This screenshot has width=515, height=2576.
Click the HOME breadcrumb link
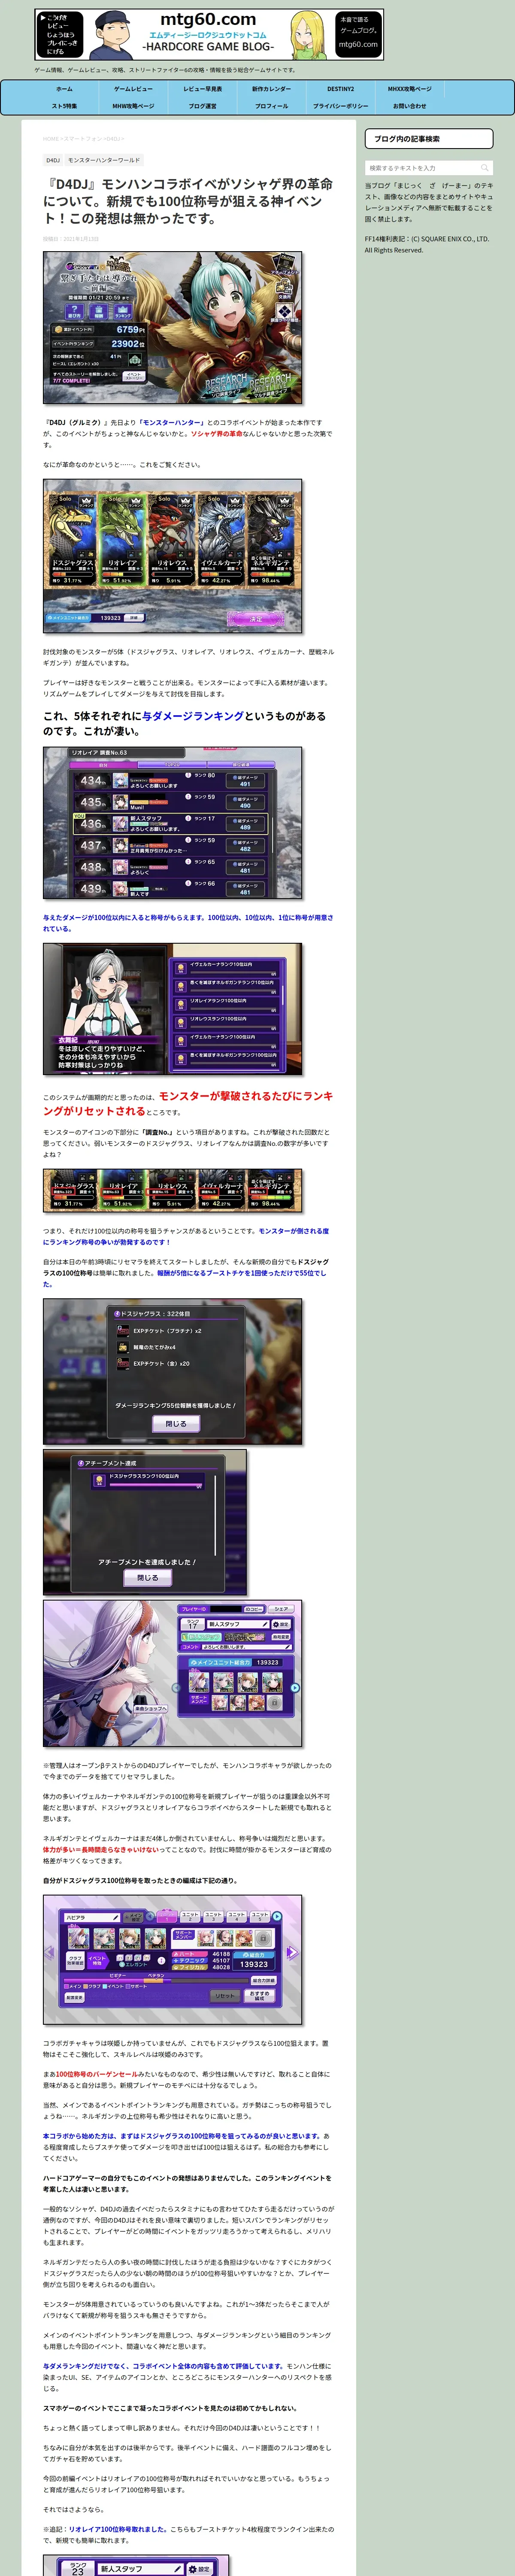[51, 139]
